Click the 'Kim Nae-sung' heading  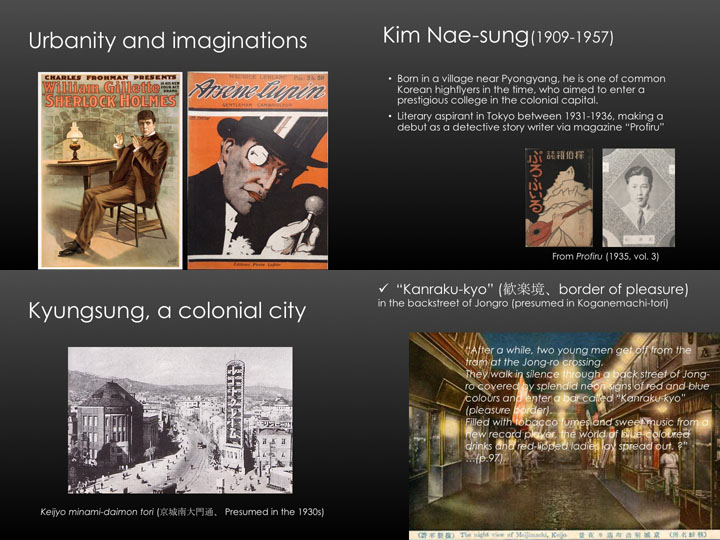[x=456, y=35]
